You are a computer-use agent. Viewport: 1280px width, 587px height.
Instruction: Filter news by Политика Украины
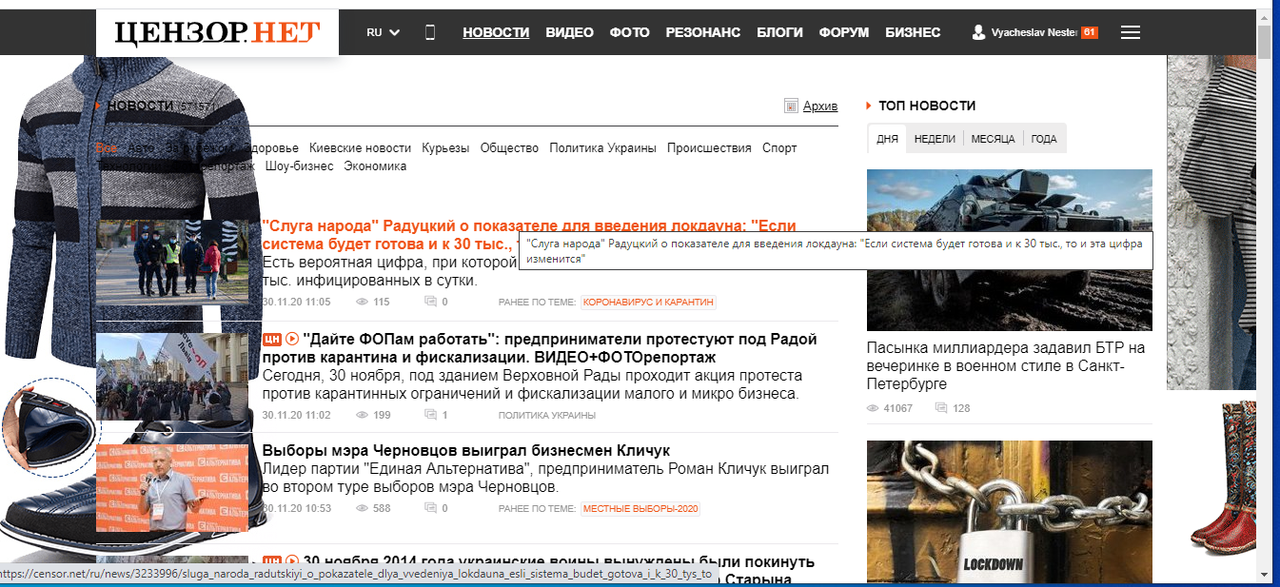tap(603, 148)
